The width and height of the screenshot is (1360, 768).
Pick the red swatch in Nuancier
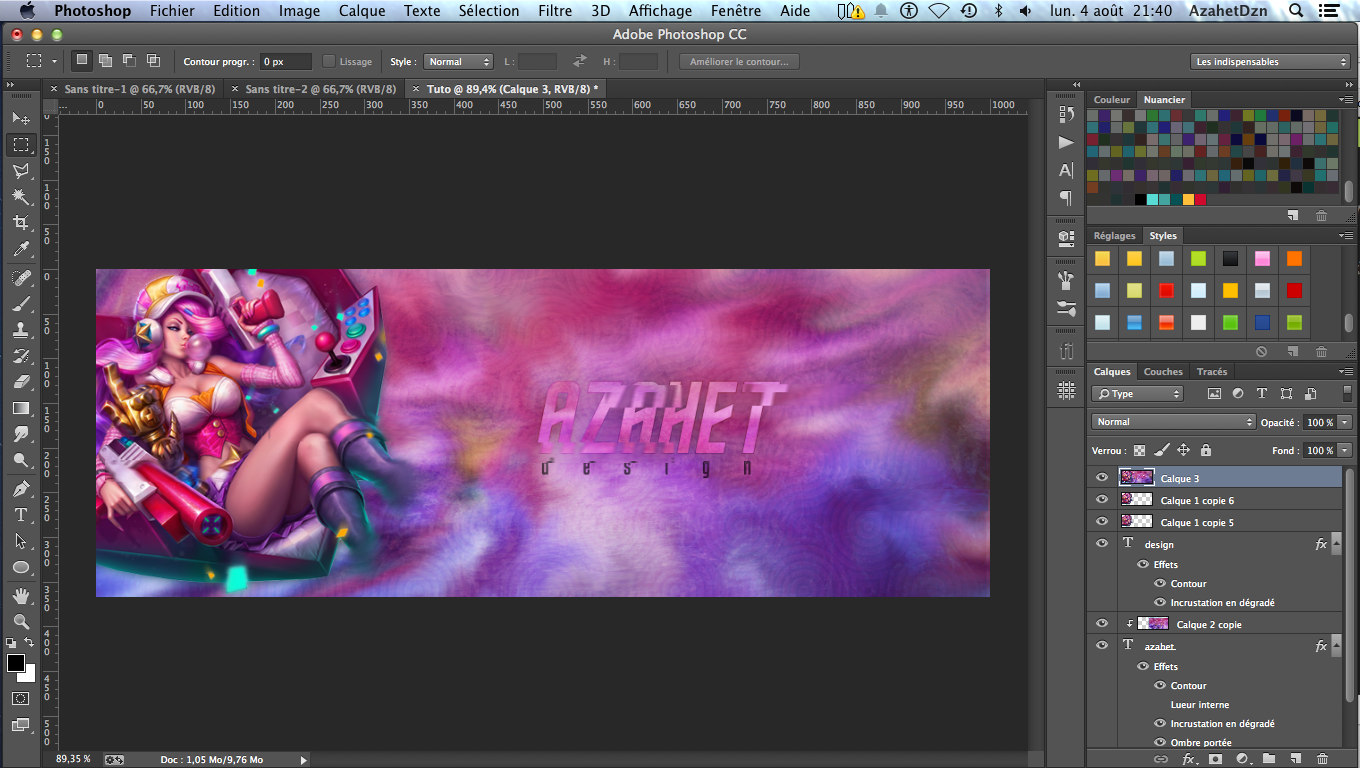[x=1201, y=200]
